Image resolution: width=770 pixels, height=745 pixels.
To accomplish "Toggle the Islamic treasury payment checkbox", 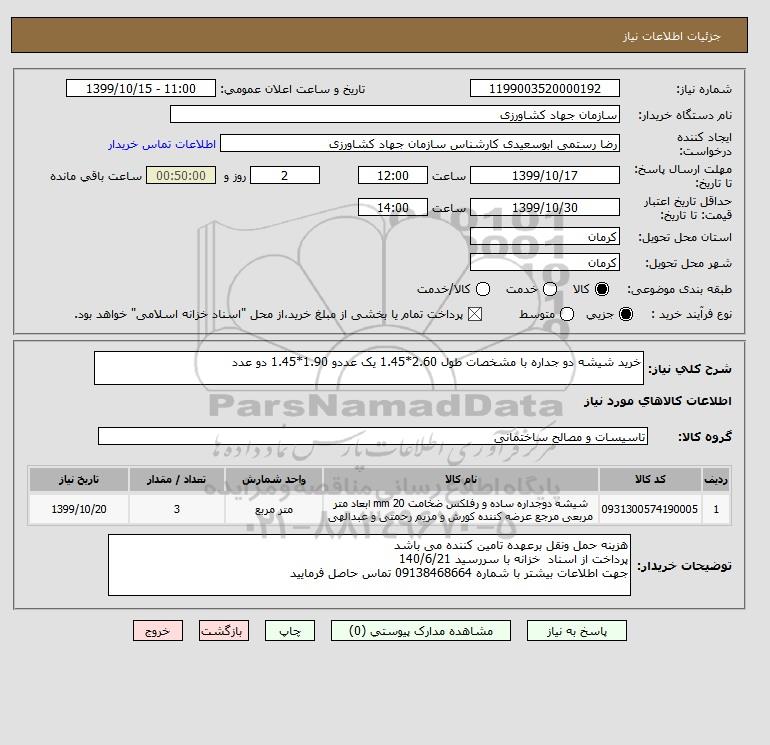I will (x=475, y=314).
